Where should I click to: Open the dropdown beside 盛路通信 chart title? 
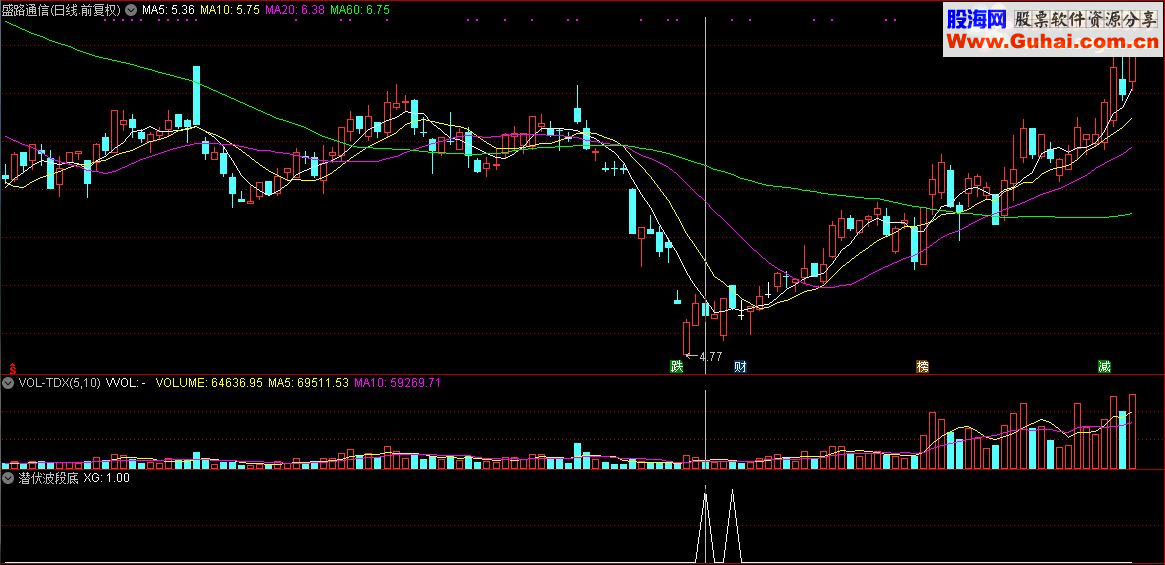tap(131, 10)
